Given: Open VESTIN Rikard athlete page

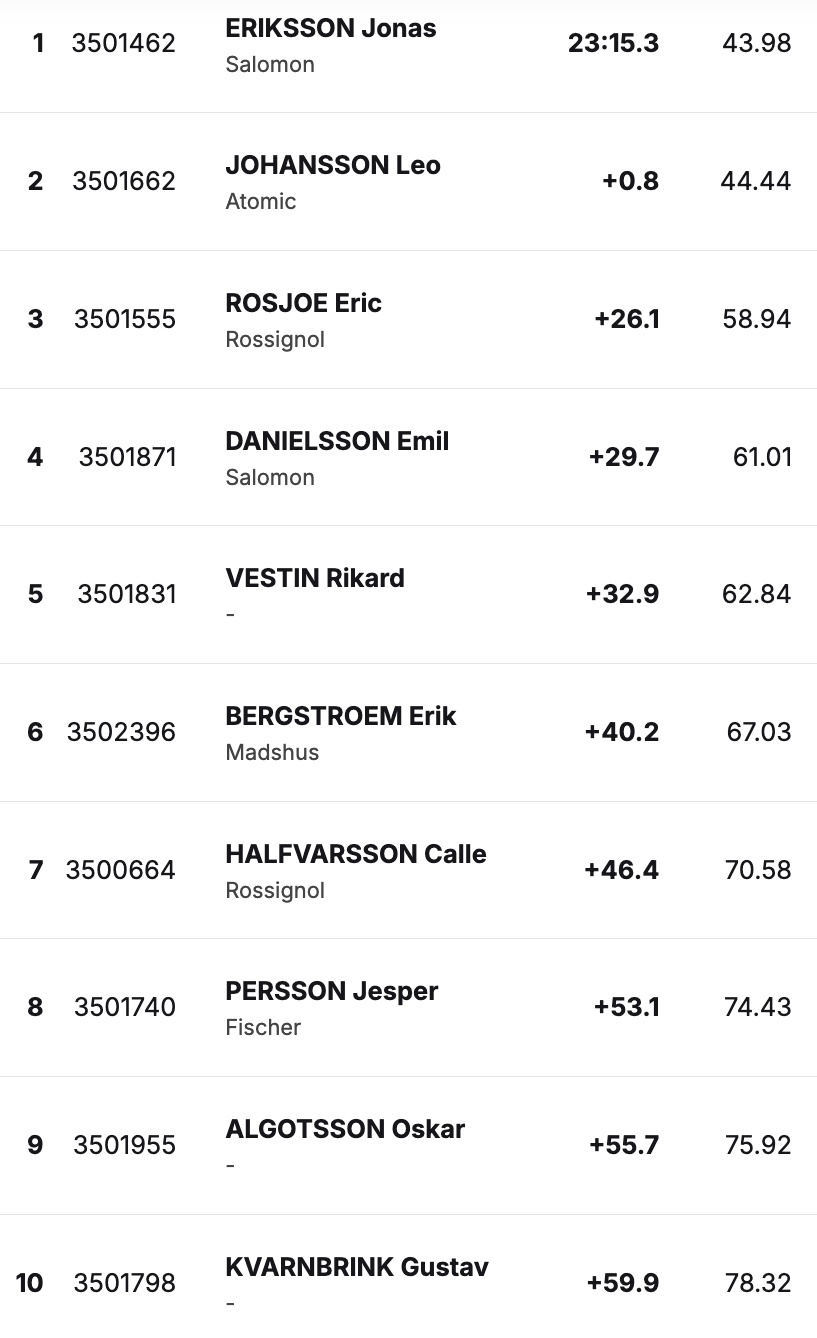Looking at the screenshot, I should 315,578.
